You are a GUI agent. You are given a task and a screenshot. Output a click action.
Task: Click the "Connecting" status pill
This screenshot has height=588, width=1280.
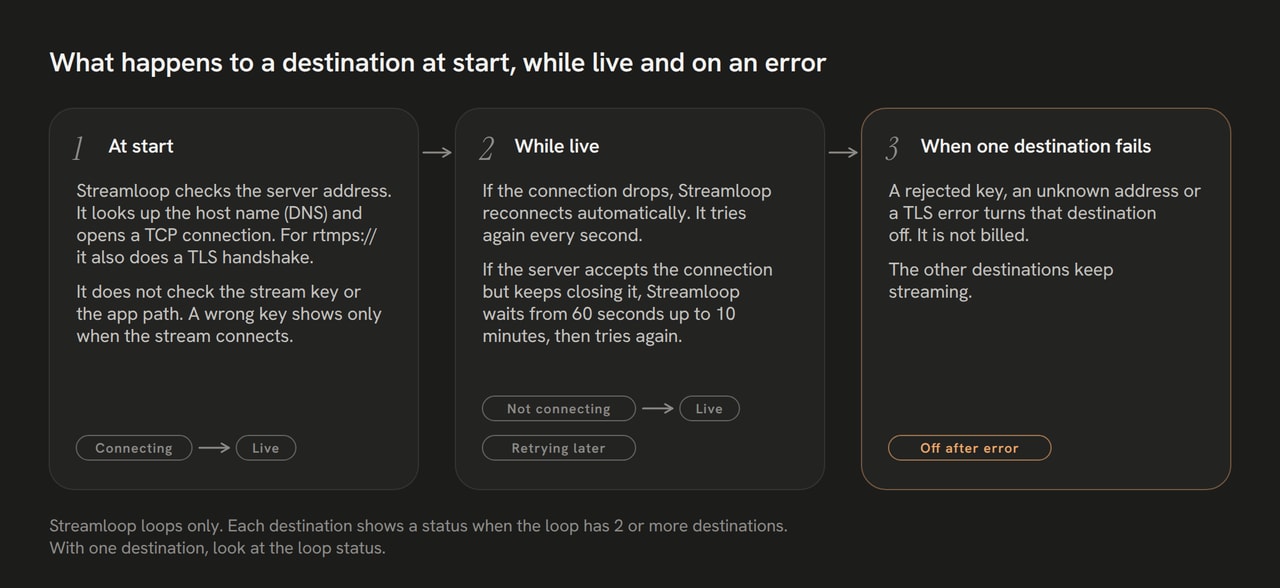point(134,448)
